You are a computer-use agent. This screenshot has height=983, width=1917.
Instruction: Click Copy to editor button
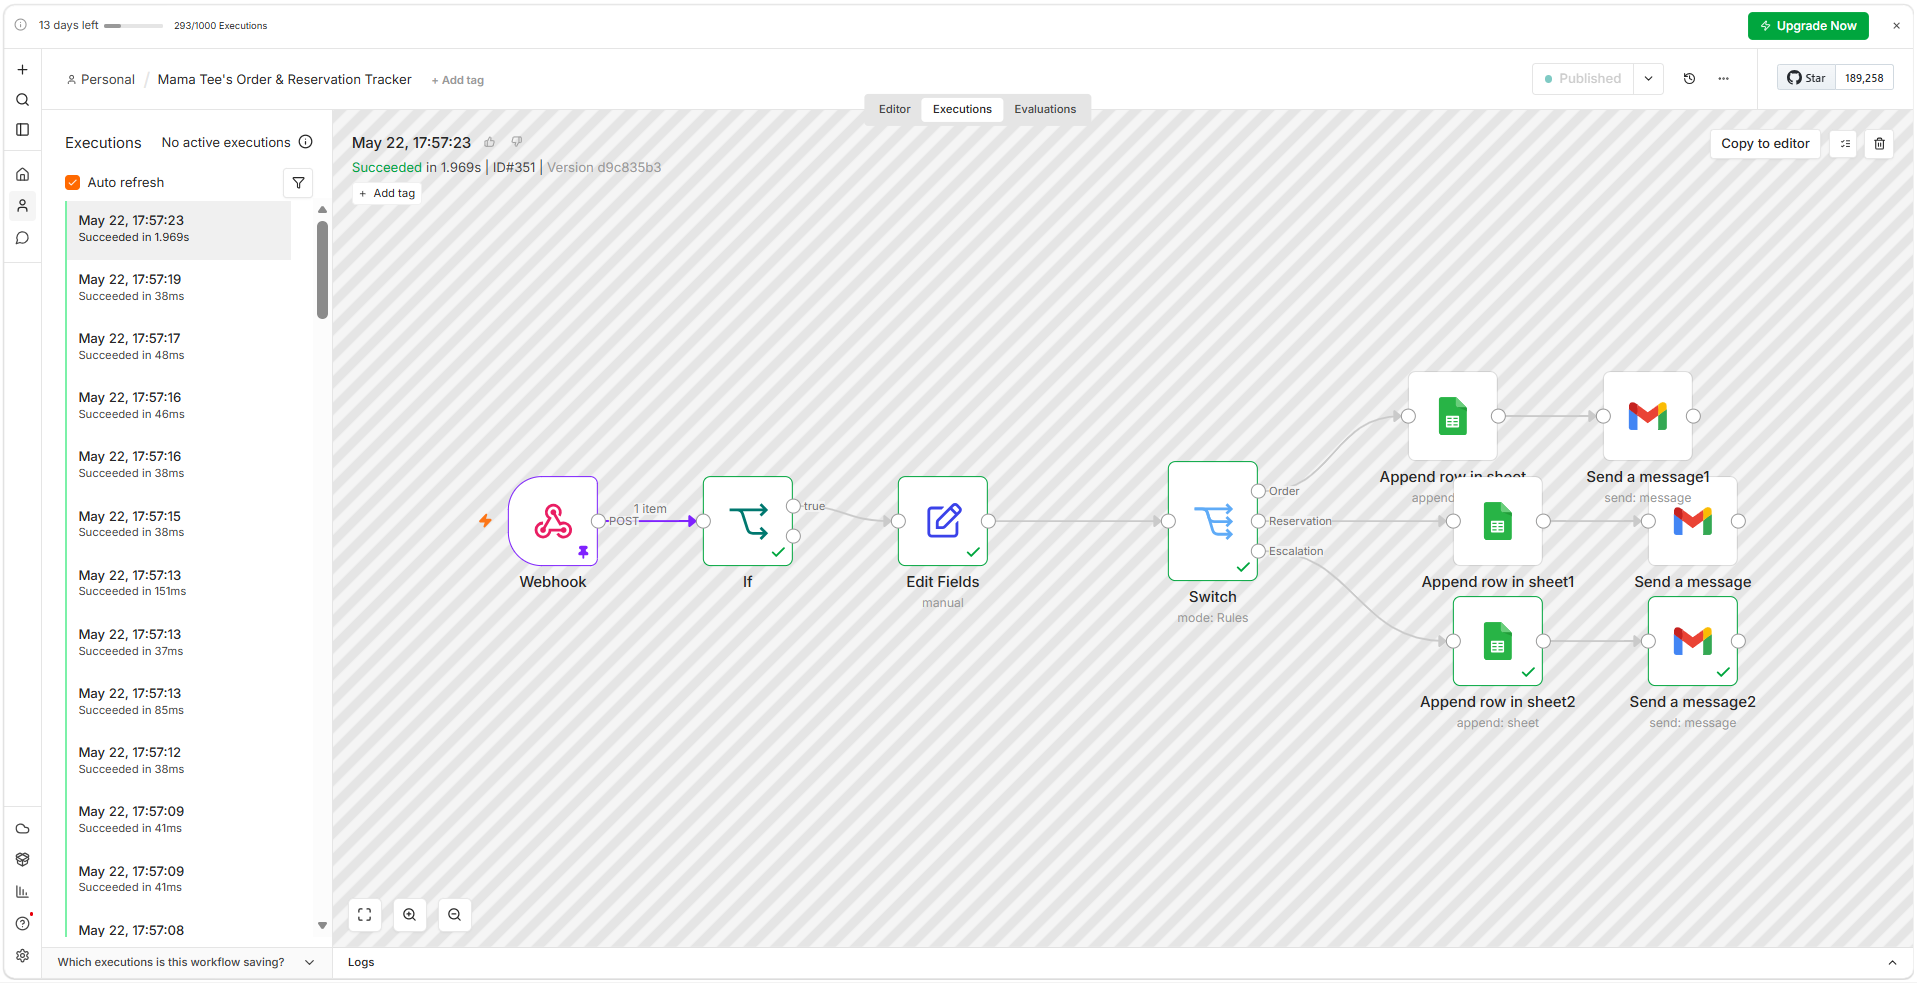(x=1765, y=144)
